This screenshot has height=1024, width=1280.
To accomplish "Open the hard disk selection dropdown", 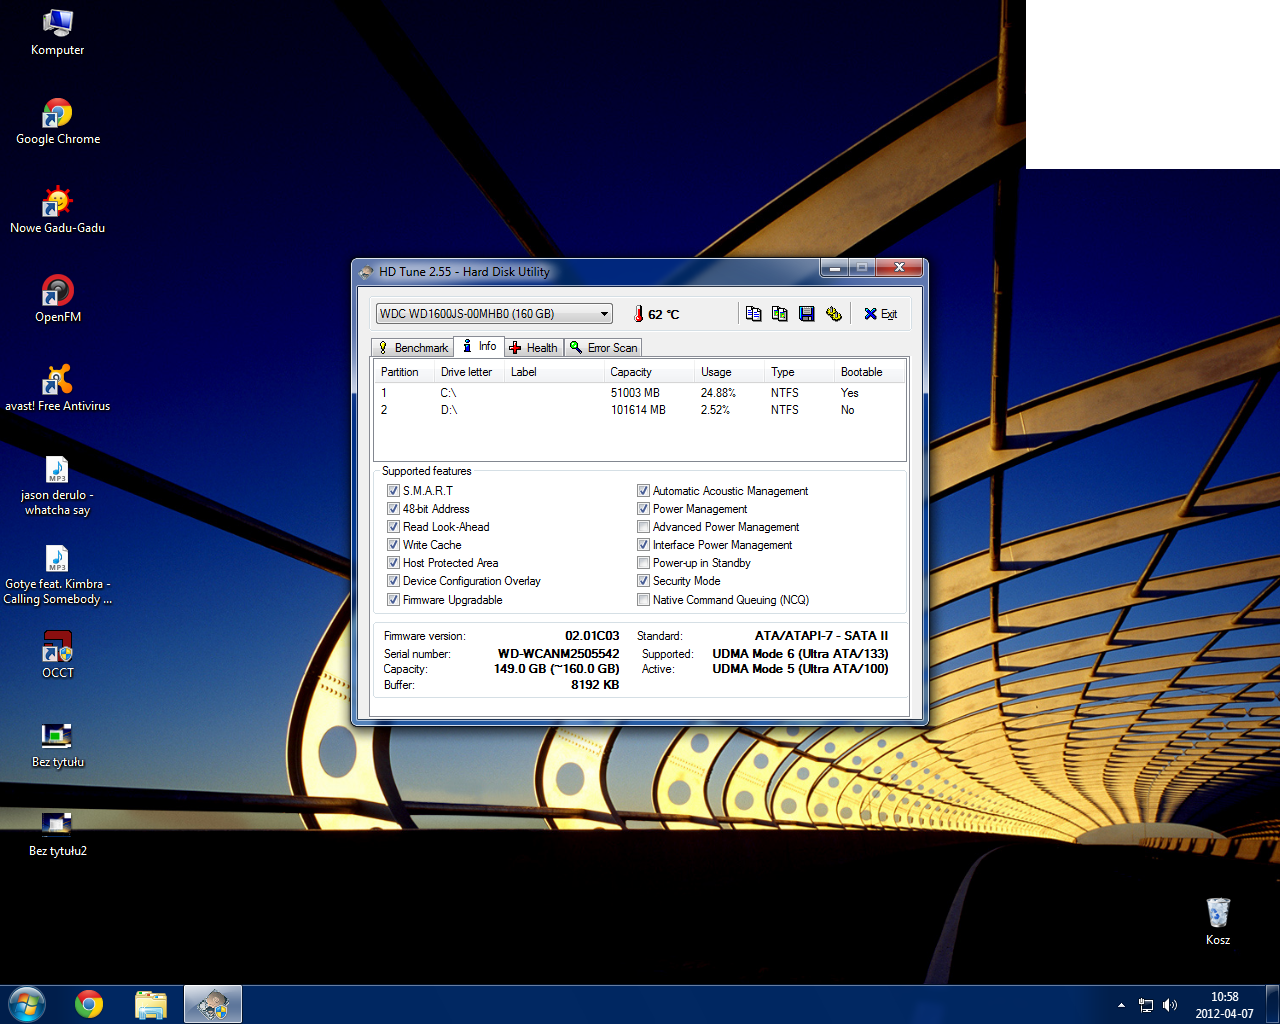I will click(494, 314).
